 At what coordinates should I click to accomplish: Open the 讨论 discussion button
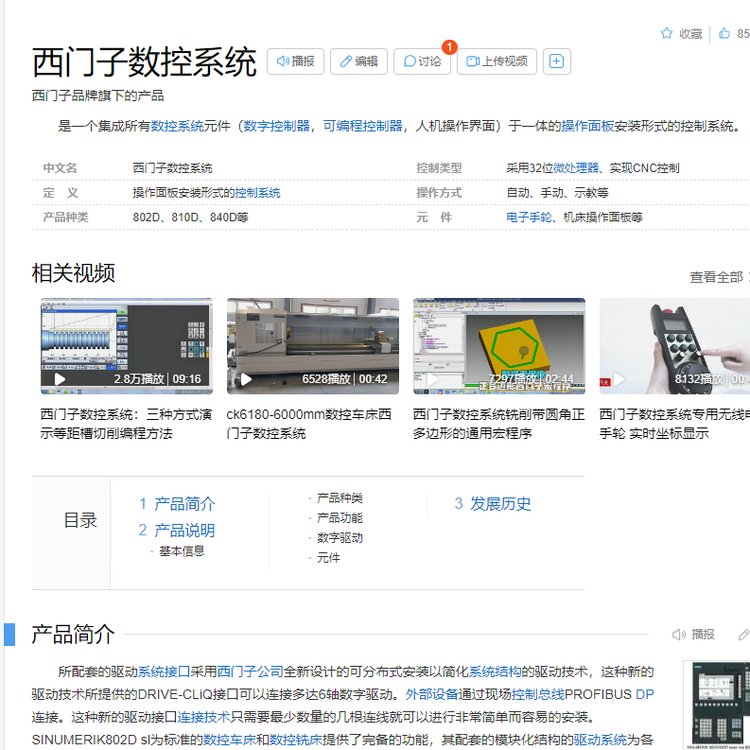point(422,61)
